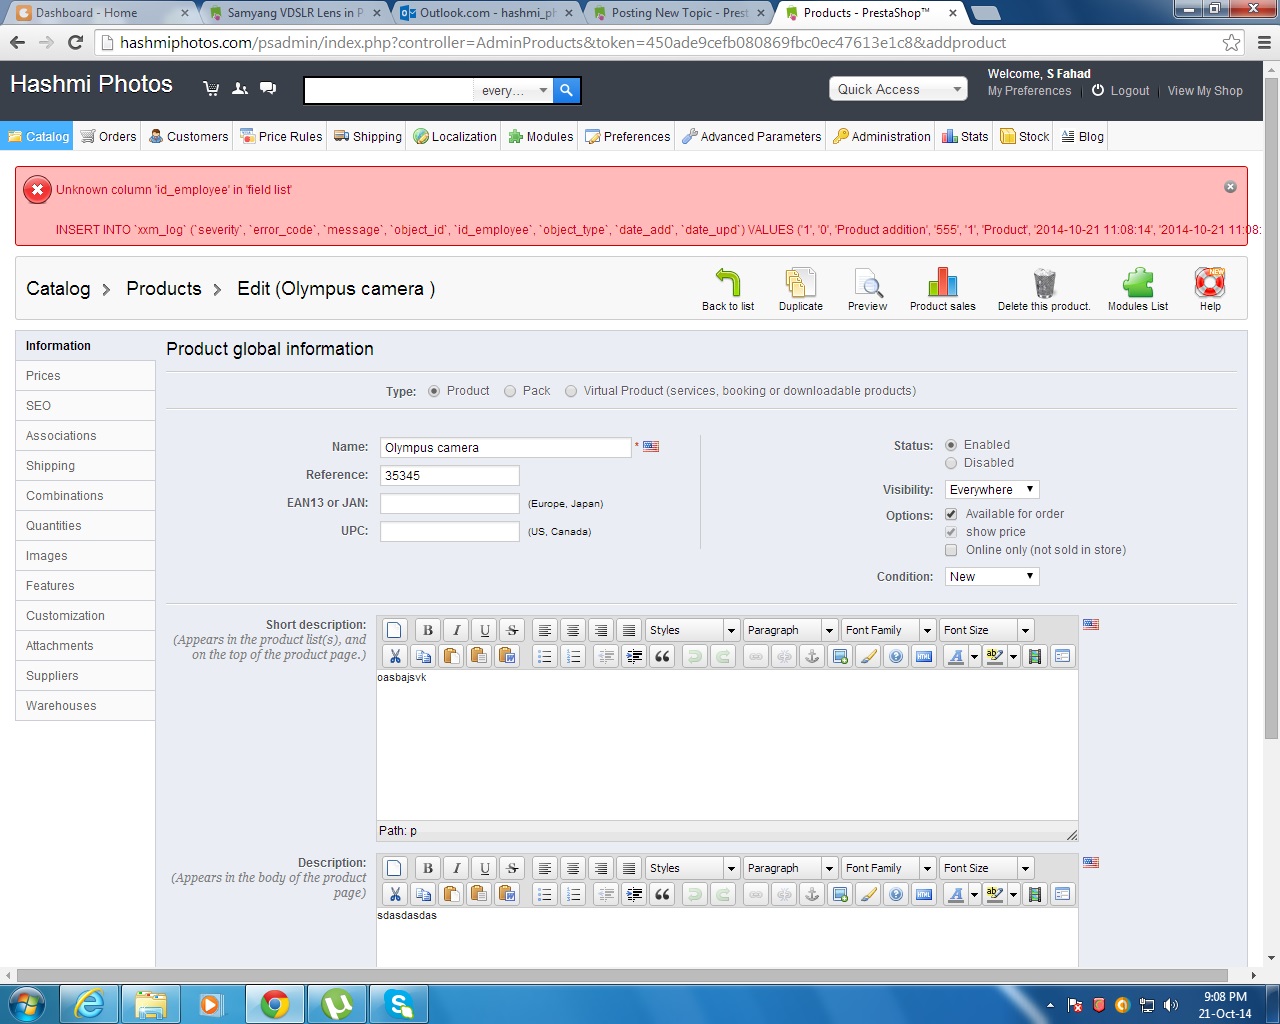Toggle Bold in Short description editor
Screen dimensions: 1280x1024
428,630
